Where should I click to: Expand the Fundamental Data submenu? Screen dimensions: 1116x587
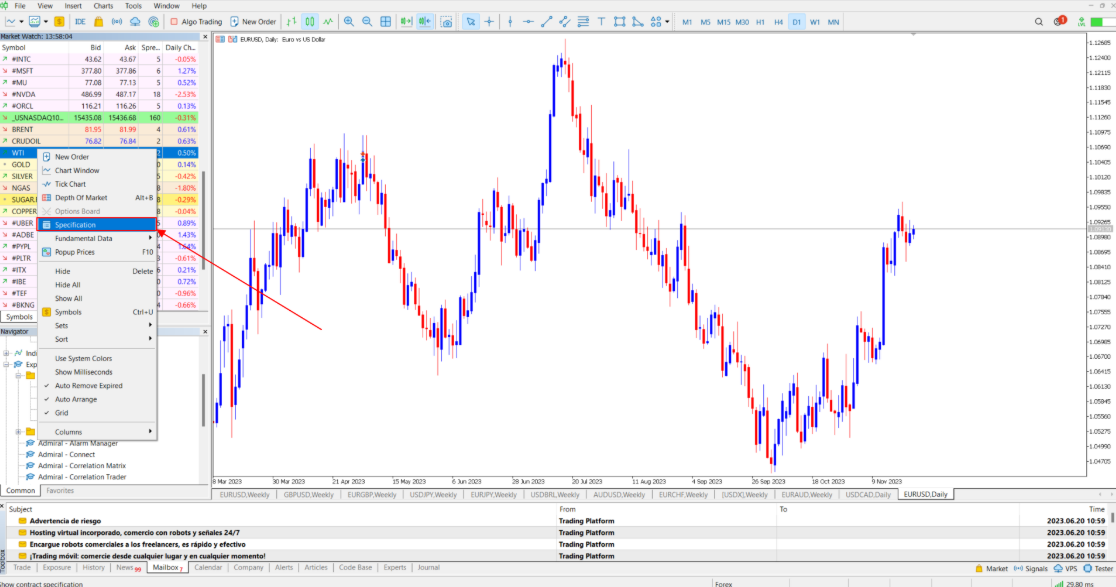[96, 238]
